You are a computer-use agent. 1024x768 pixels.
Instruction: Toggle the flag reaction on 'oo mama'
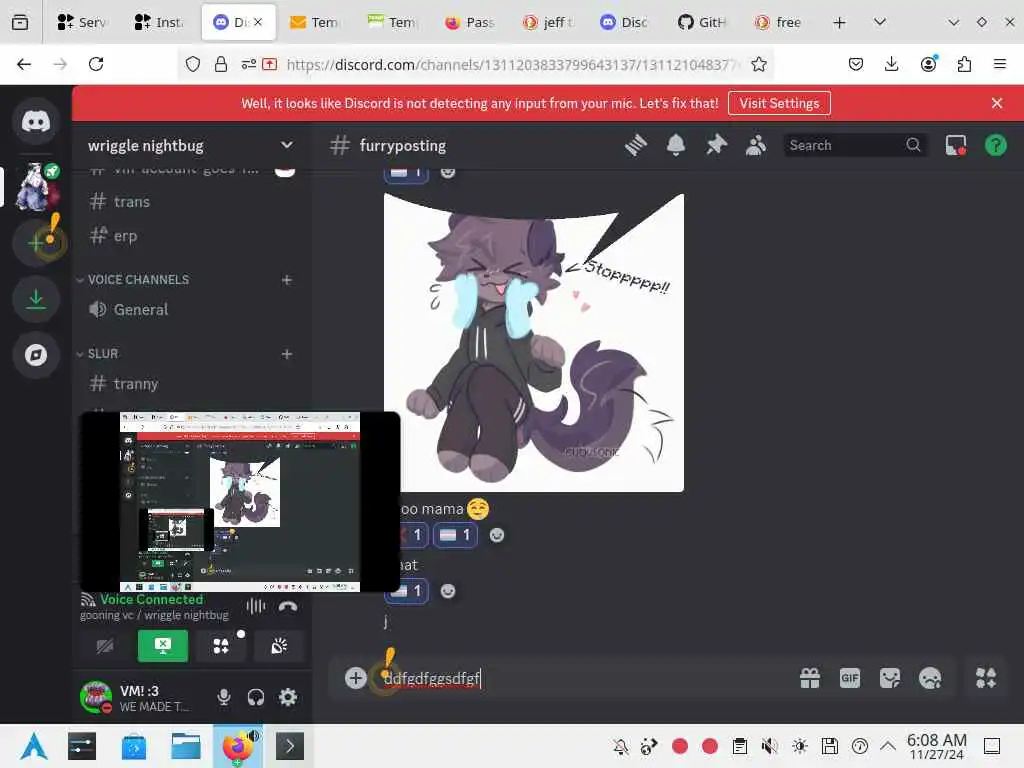pyautogui.click(x=455, y=536)
